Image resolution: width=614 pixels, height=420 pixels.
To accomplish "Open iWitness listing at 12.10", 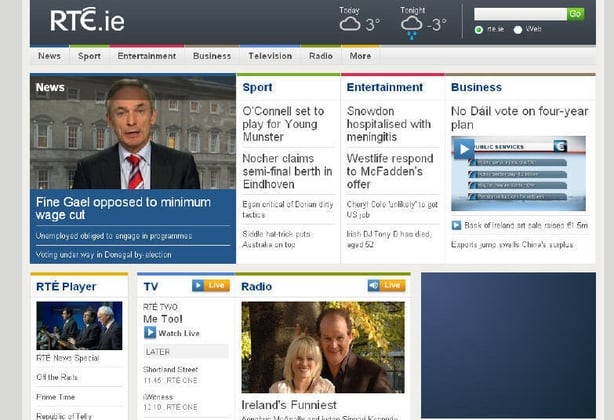I will pos(158,397).
